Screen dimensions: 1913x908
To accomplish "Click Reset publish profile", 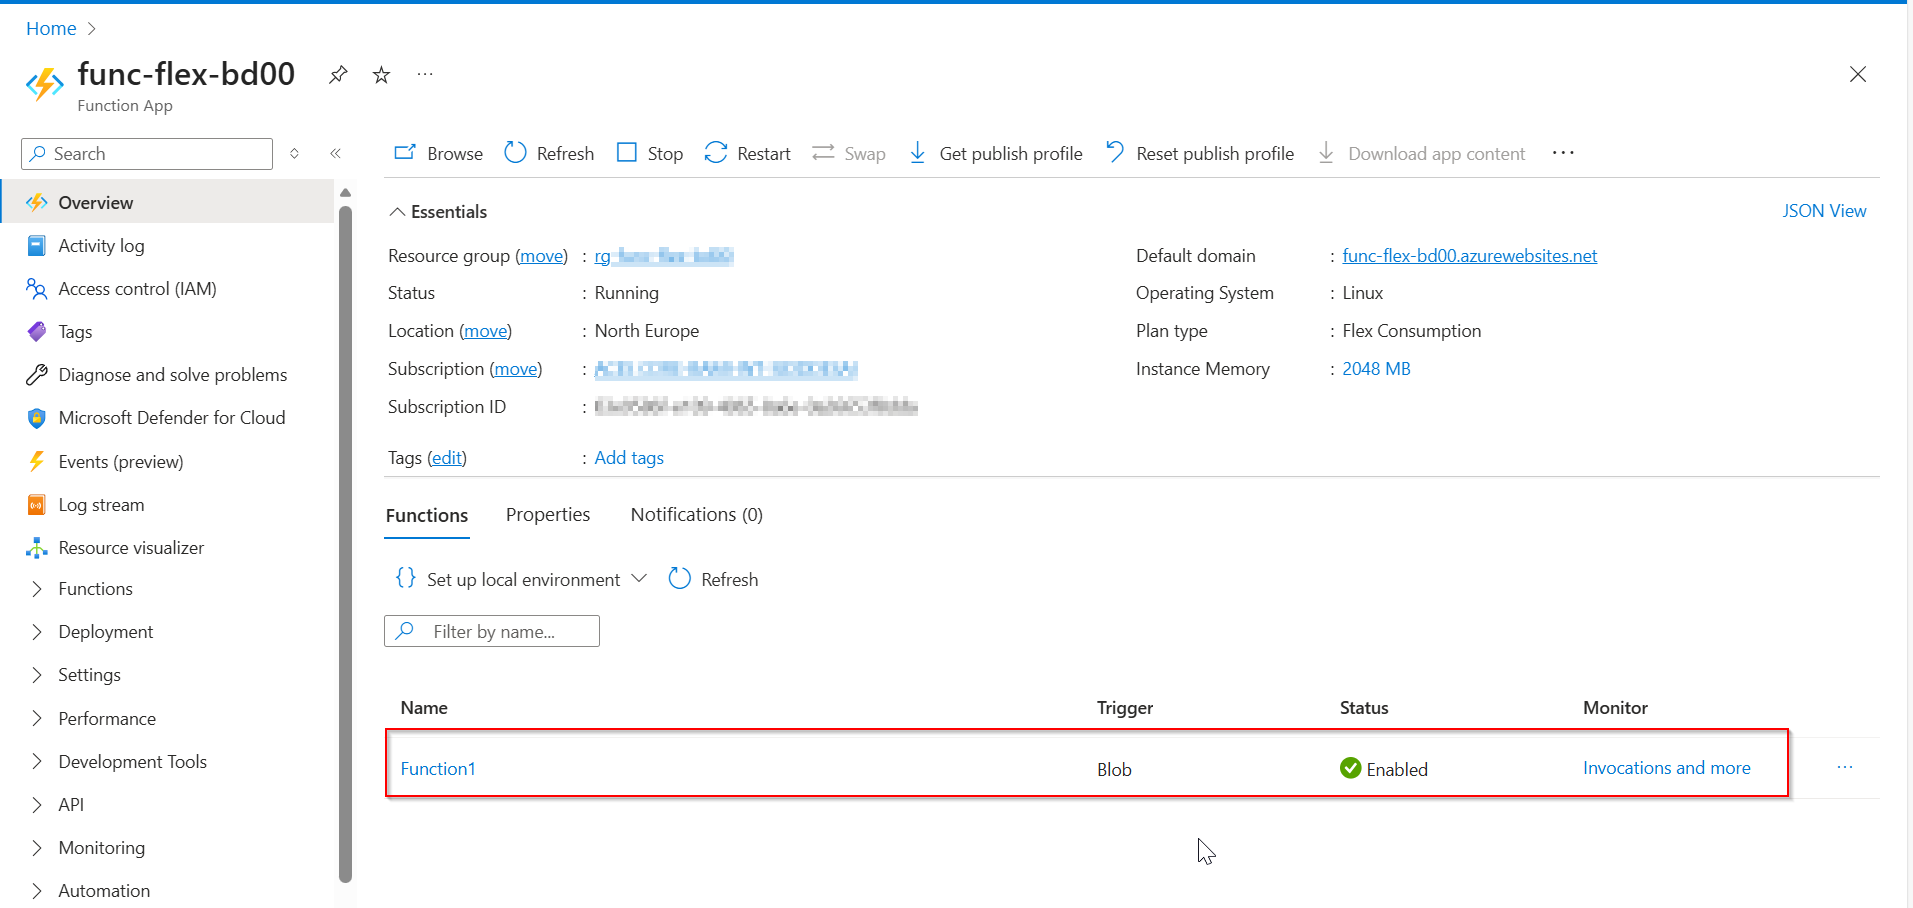I will coord(1200,153).
